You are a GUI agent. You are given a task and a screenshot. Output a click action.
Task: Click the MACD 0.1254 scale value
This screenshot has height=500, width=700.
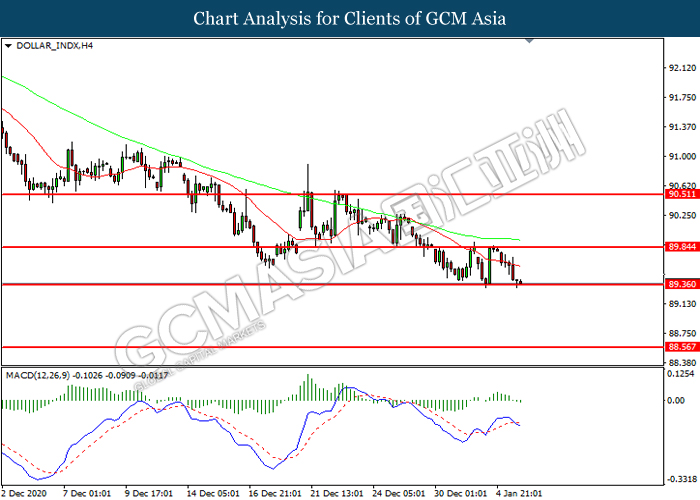coord(681,374)
